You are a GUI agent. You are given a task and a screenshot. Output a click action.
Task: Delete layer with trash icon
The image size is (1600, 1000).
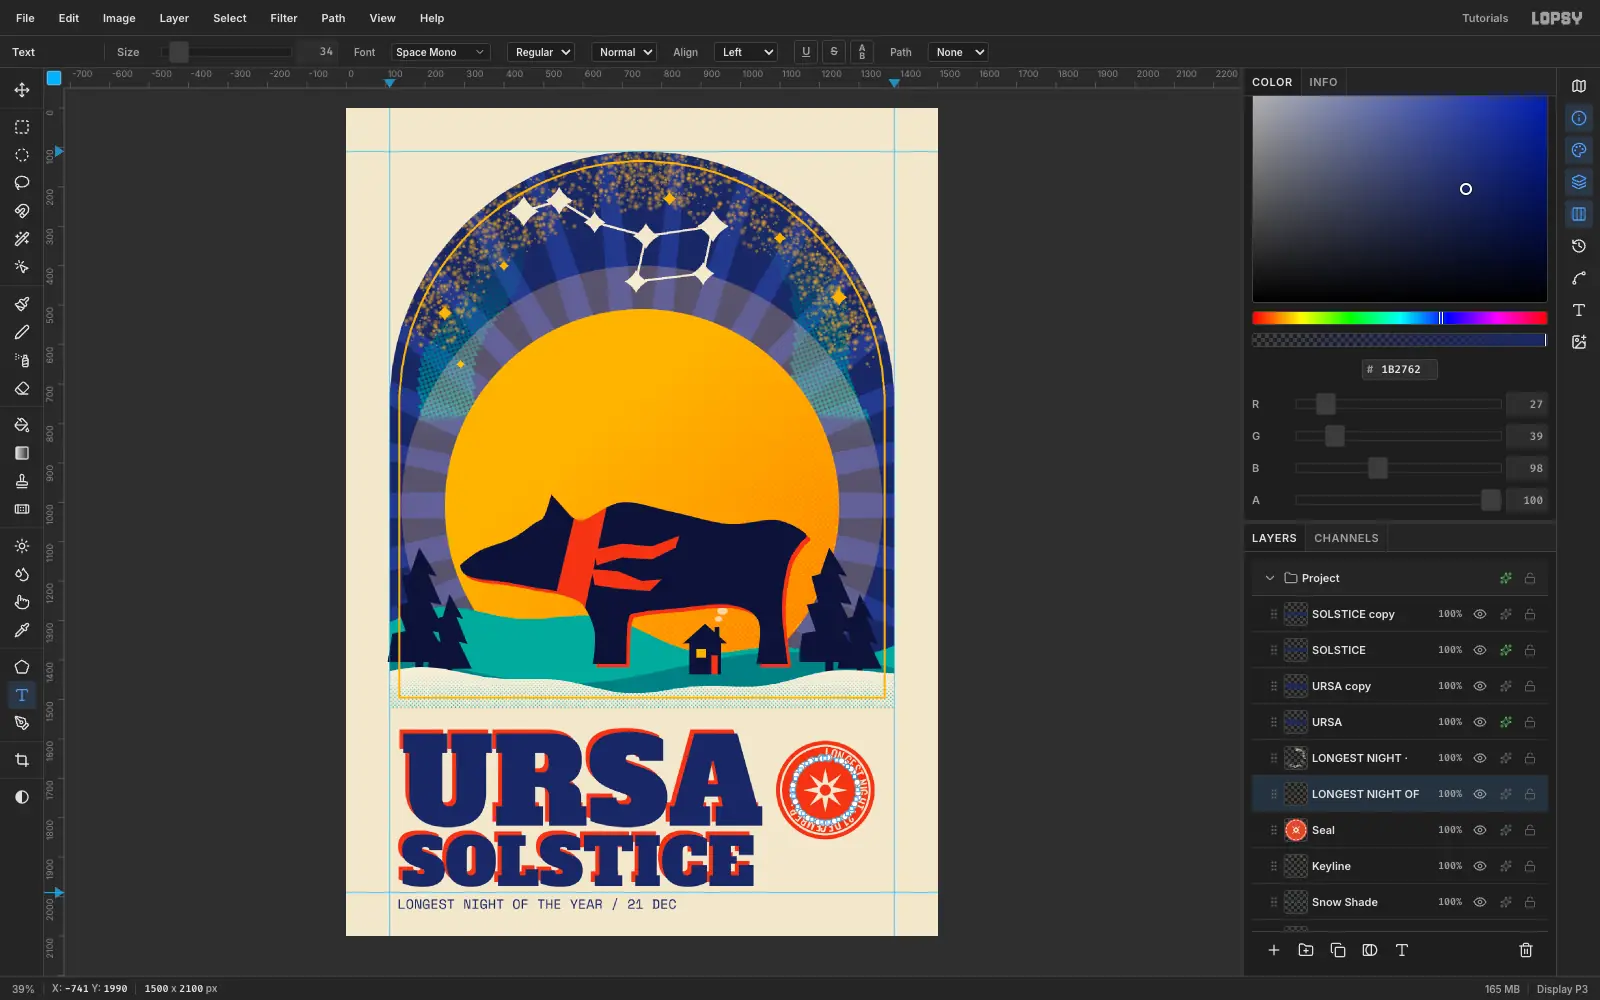pyautogui.click(x=1526, y=950)
